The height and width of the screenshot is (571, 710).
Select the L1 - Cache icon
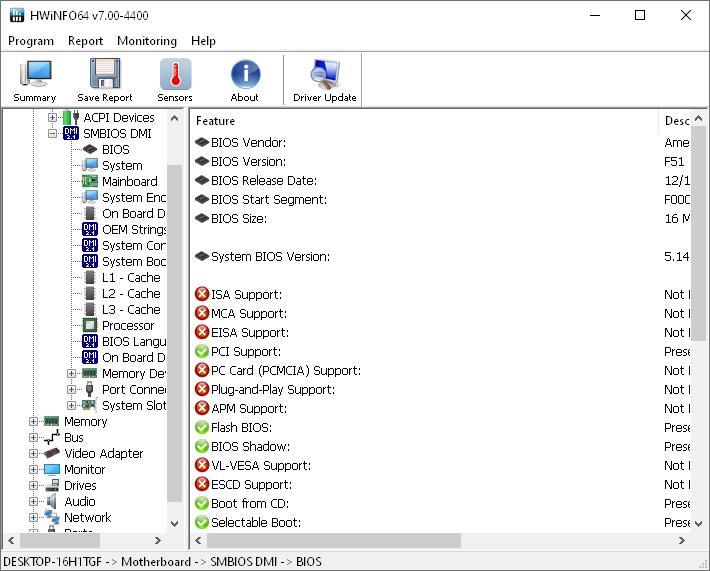tap(90, 277)
